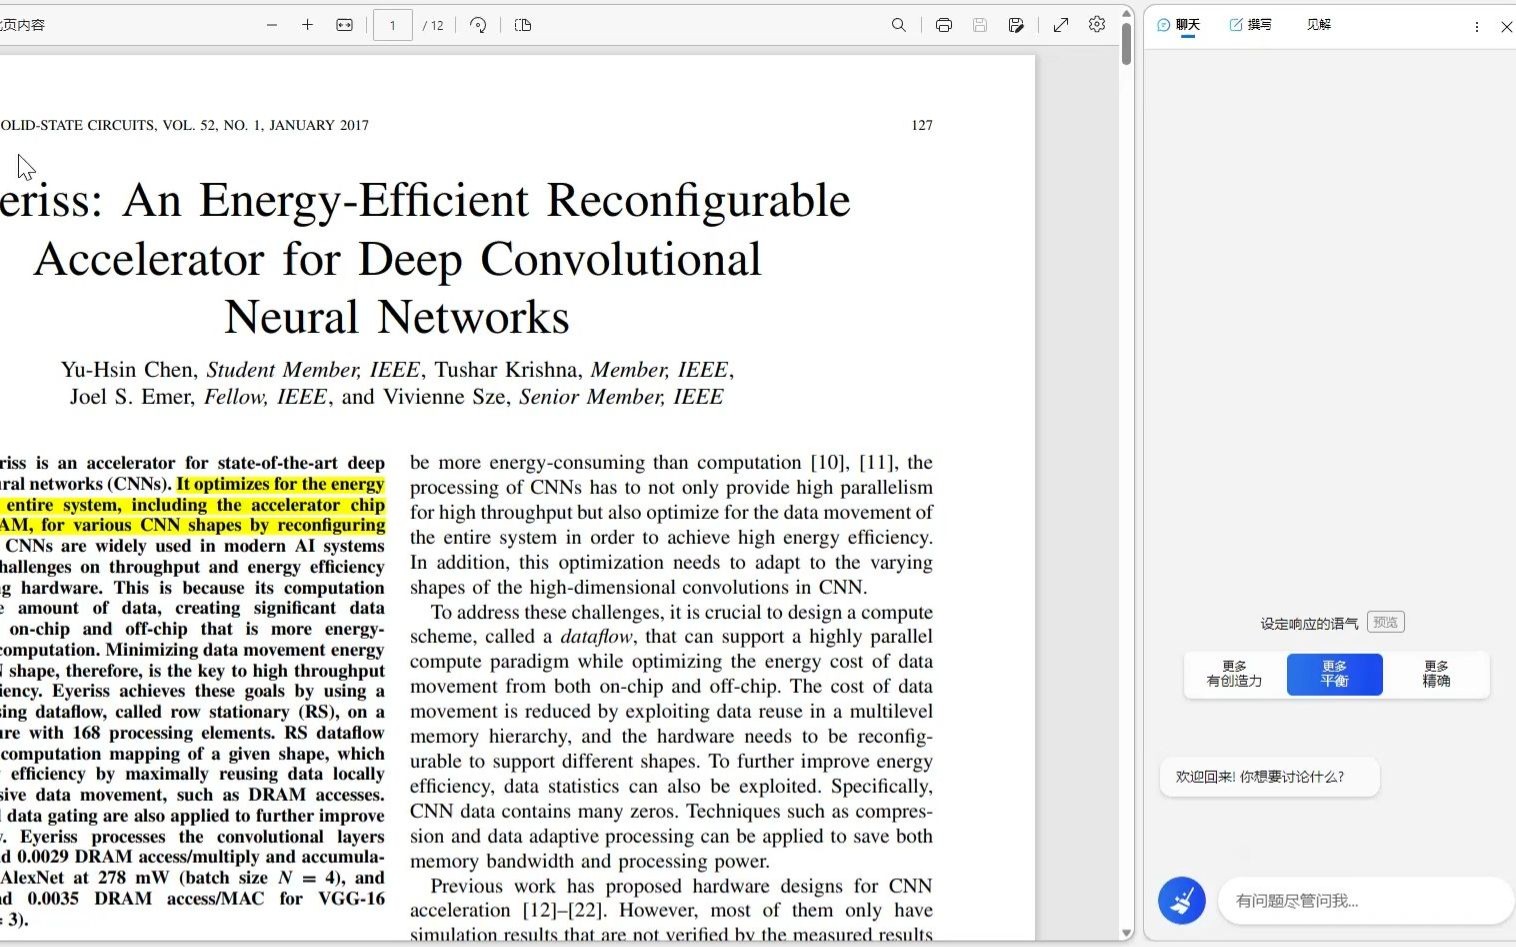Rotate the PDF page
This screenshot has width=1516, height=947.
[478, 25]
